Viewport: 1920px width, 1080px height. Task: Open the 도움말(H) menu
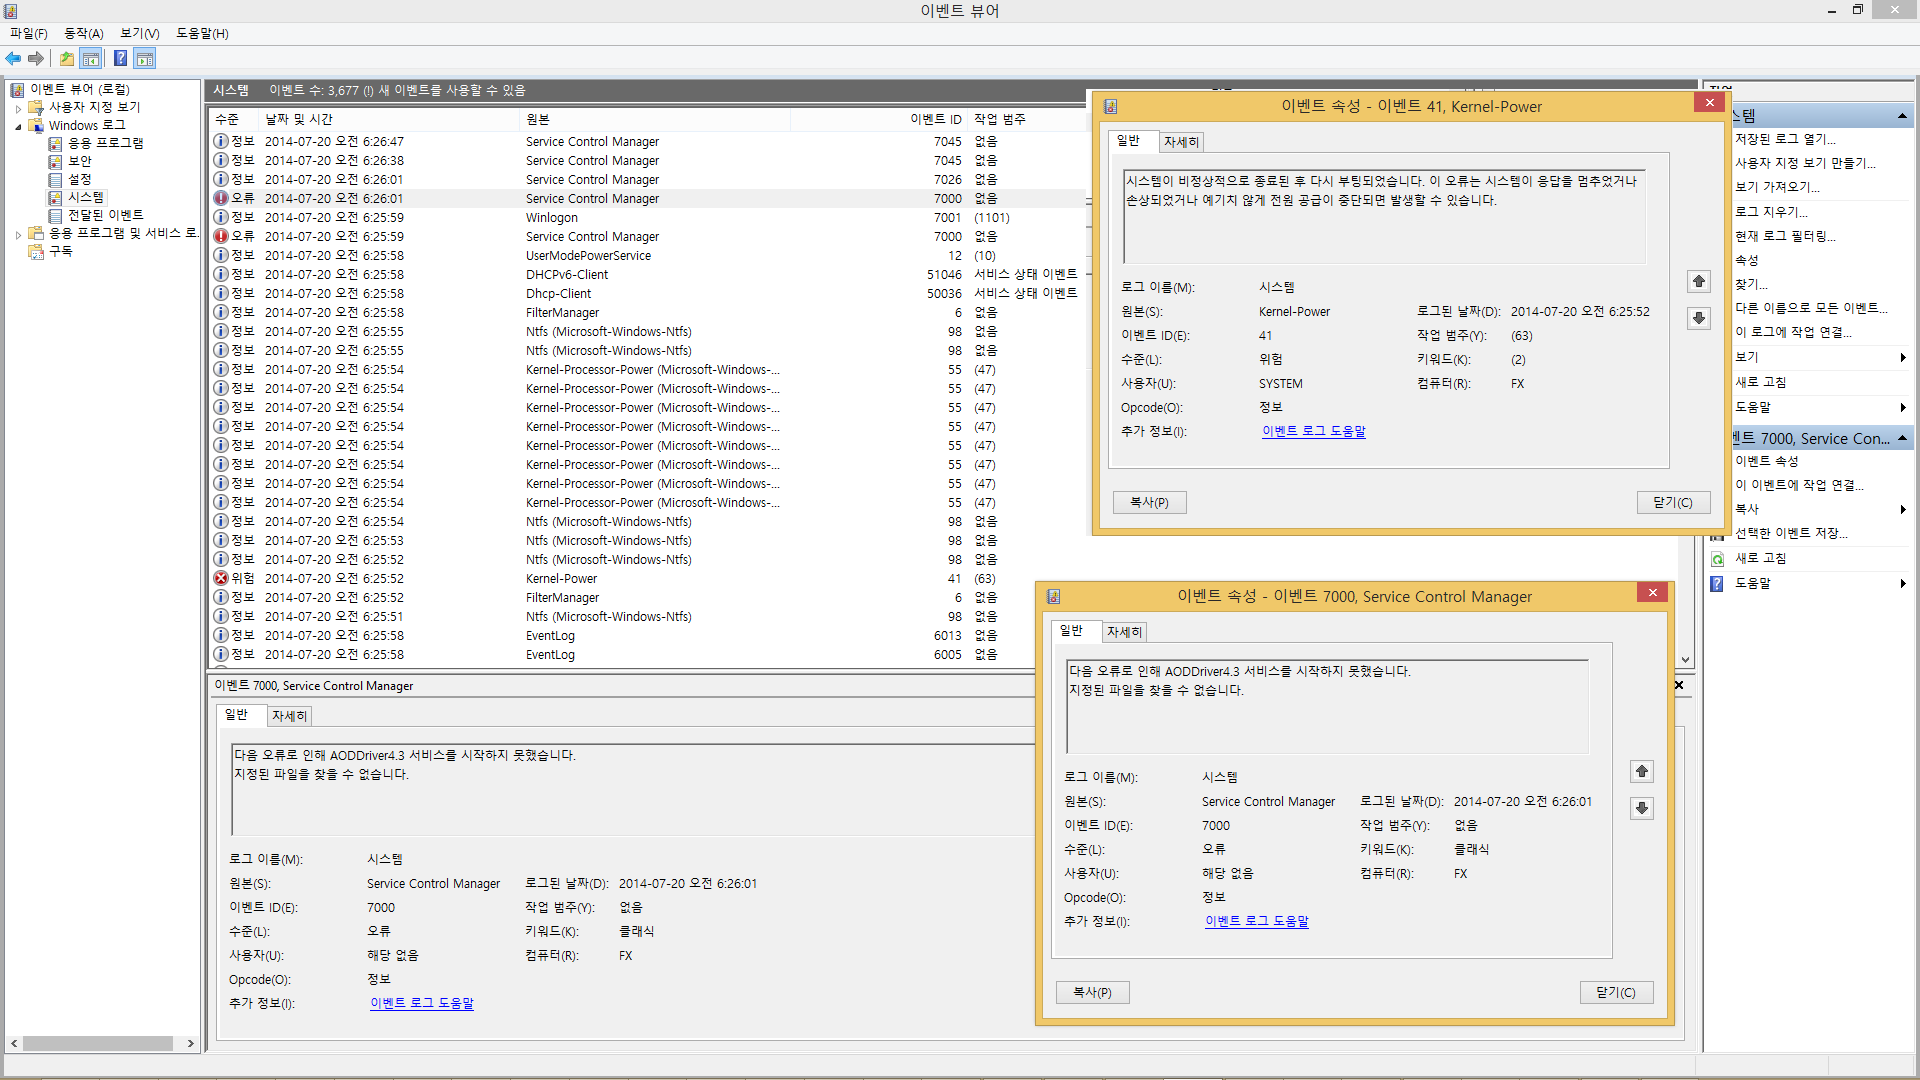[x=202, y=34]
